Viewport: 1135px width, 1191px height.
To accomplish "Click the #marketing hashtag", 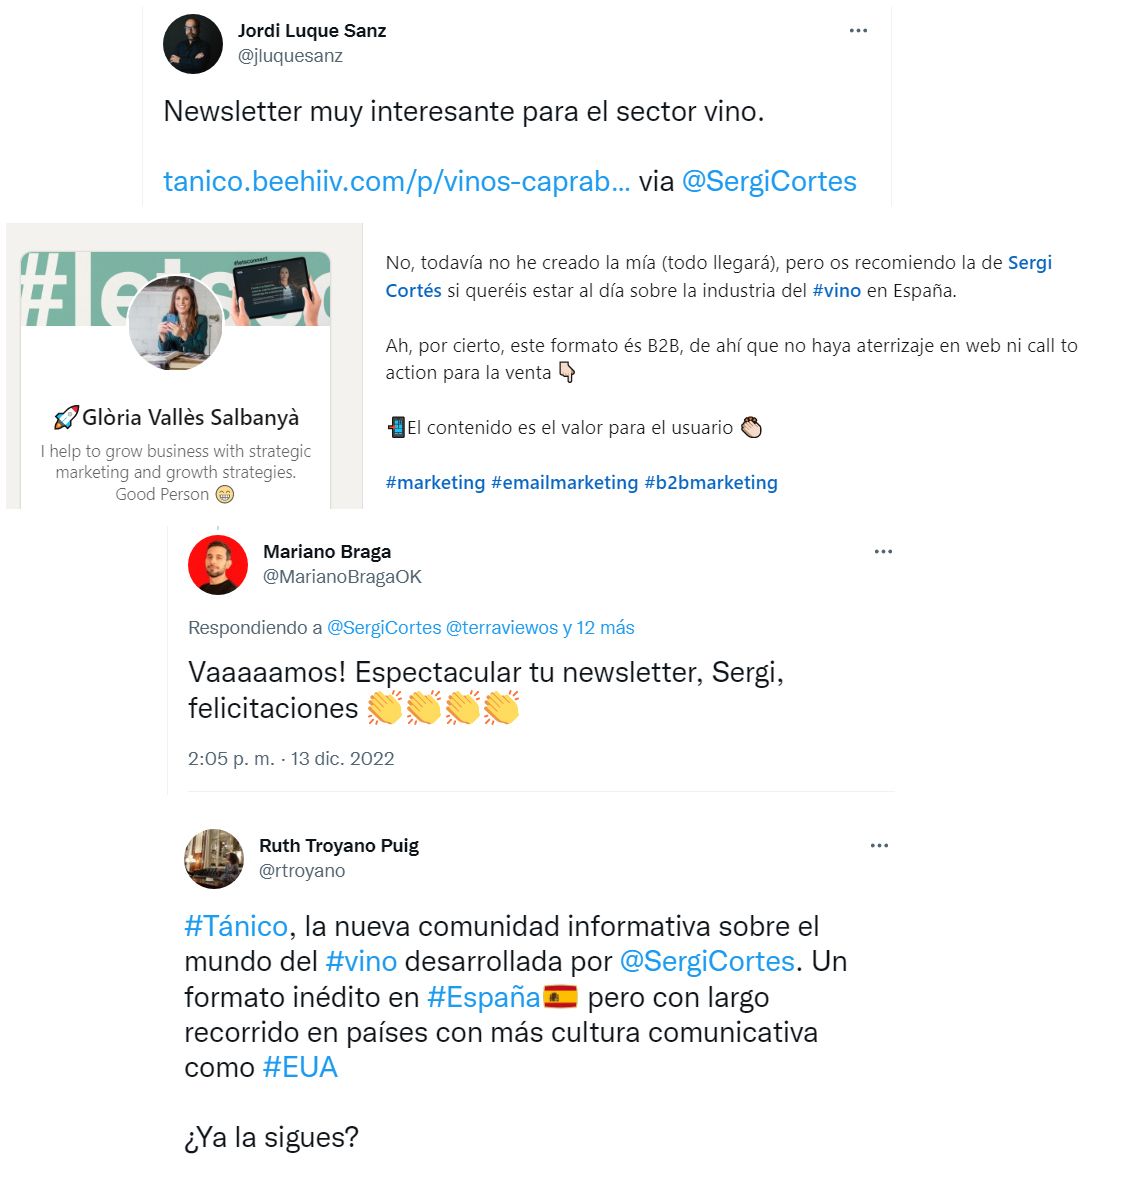I will (x=435, y=483).
